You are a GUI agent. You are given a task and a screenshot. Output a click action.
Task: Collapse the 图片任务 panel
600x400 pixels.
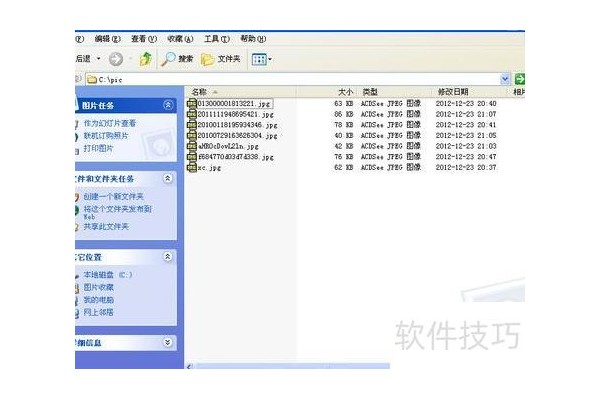click(168, 105)
